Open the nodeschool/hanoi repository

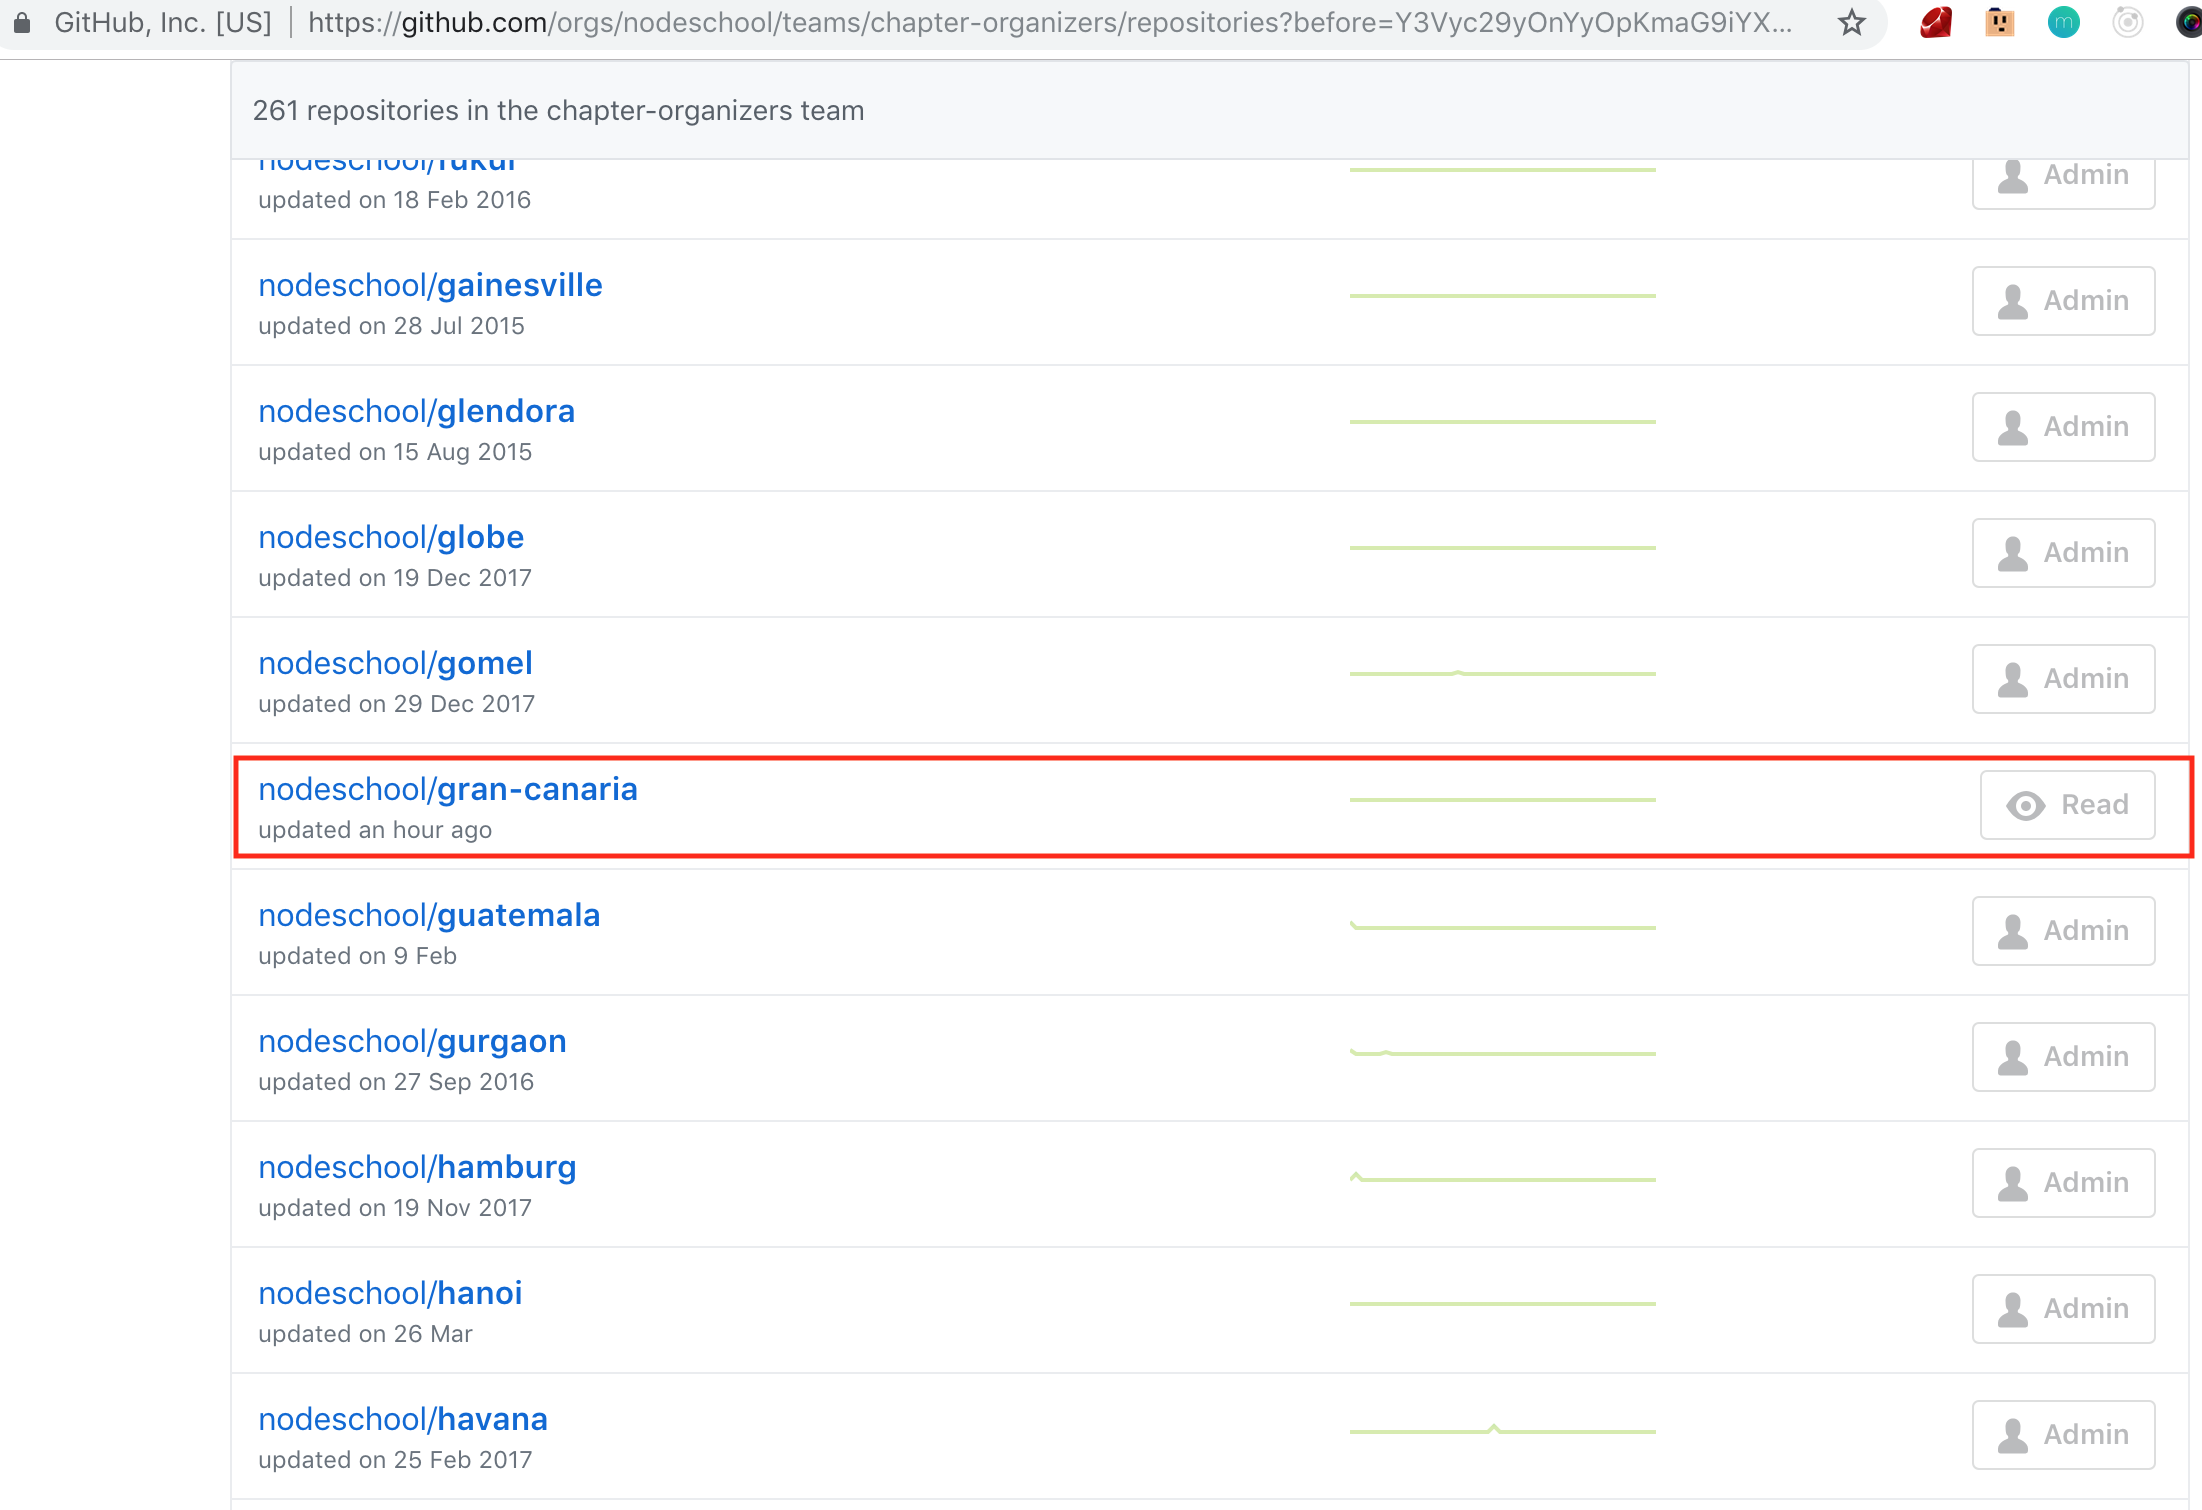[x=390, y=1293]
